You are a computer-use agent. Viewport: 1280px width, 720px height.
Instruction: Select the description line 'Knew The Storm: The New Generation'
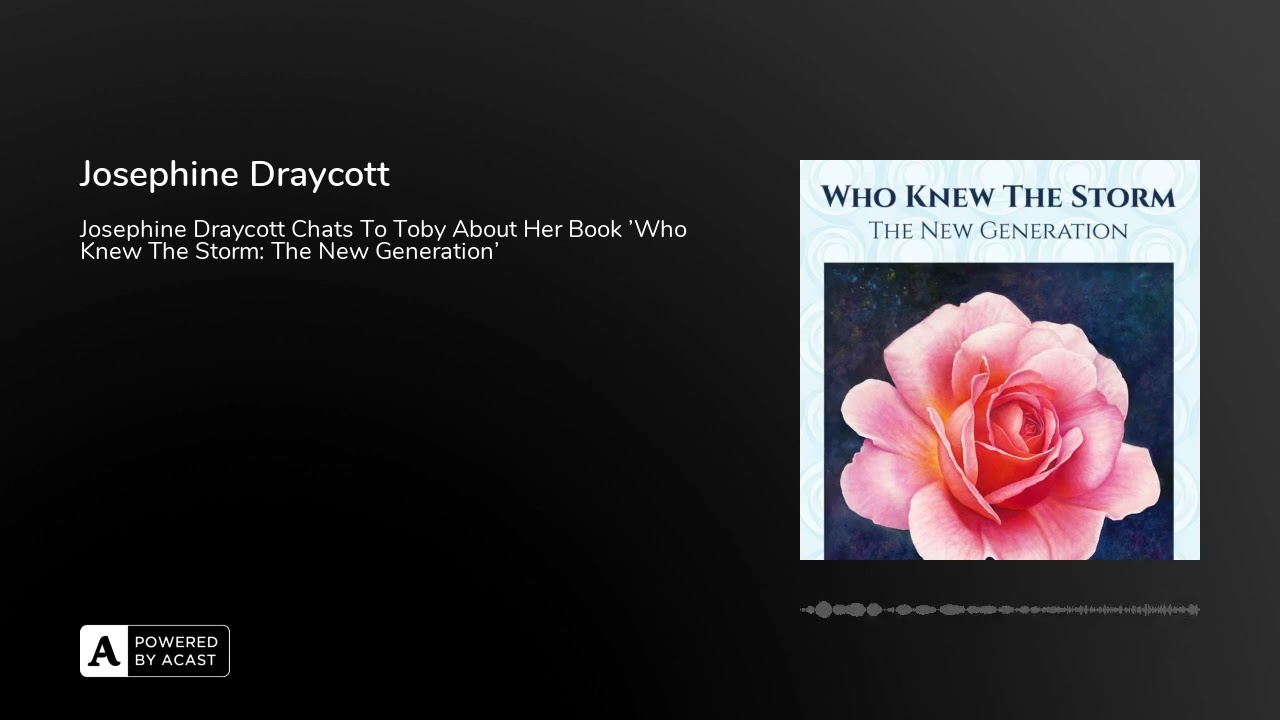point(289,252)
